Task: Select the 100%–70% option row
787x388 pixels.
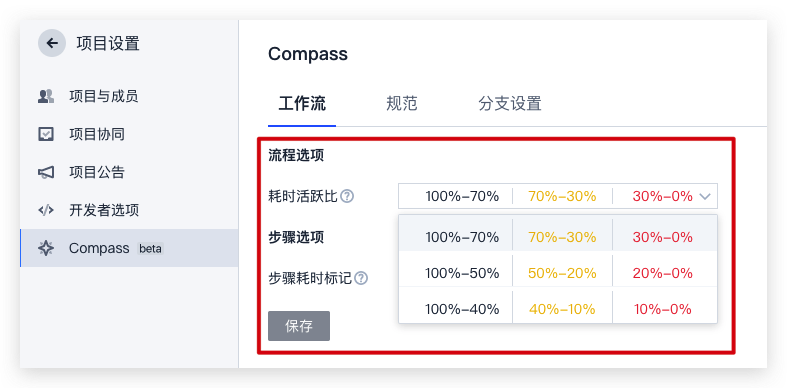Action: pos(558,234)
